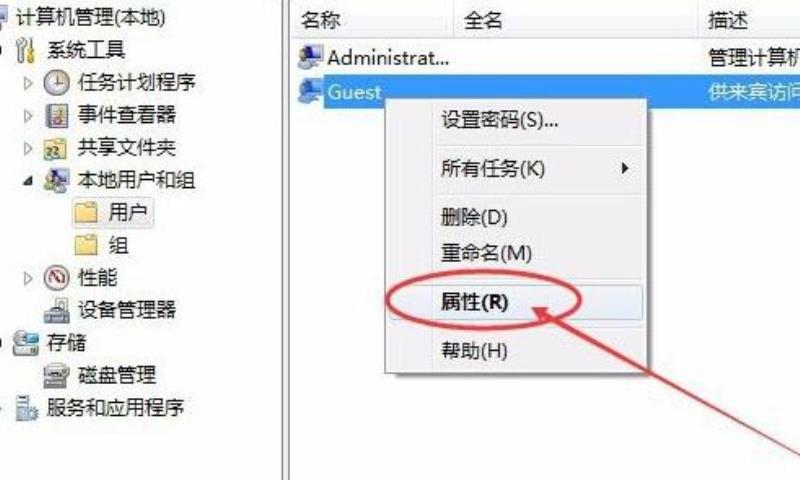Viewport: 800px width, 480px height.
Task: Click the Device Manager icon
Action: point(57,311)
